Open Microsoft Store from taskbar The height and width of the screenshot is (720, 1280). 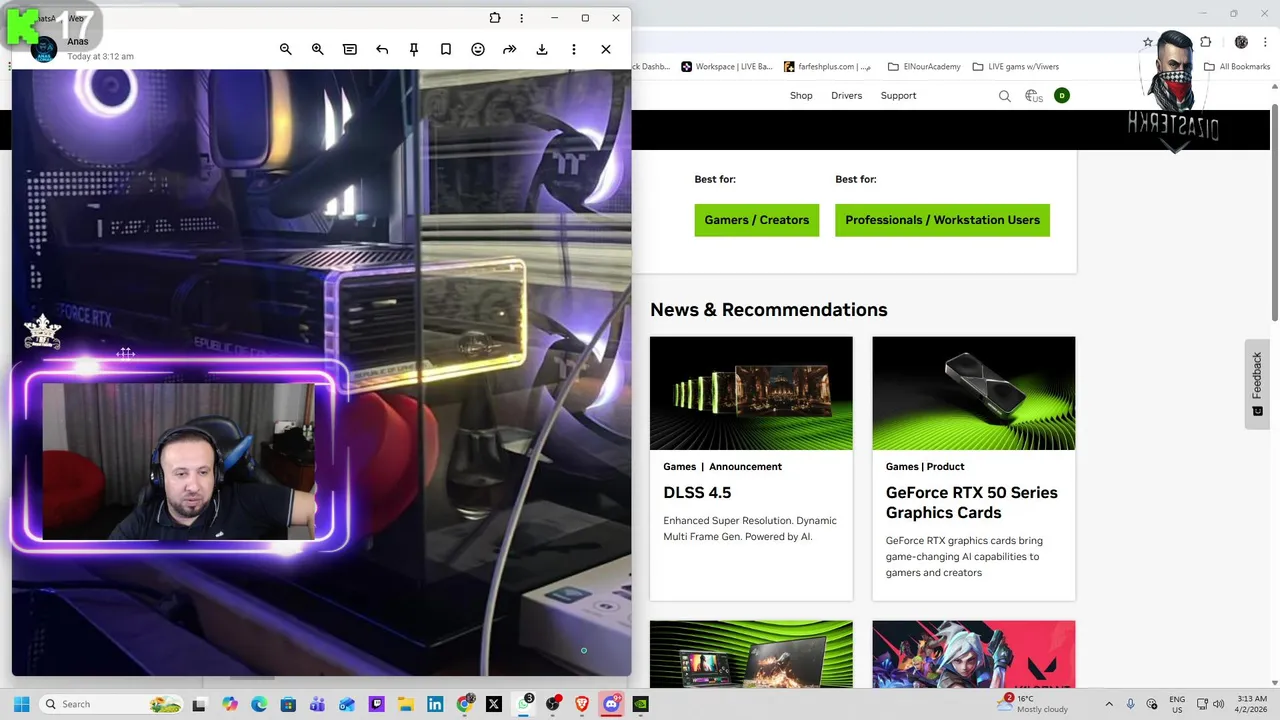pos(288,704)
